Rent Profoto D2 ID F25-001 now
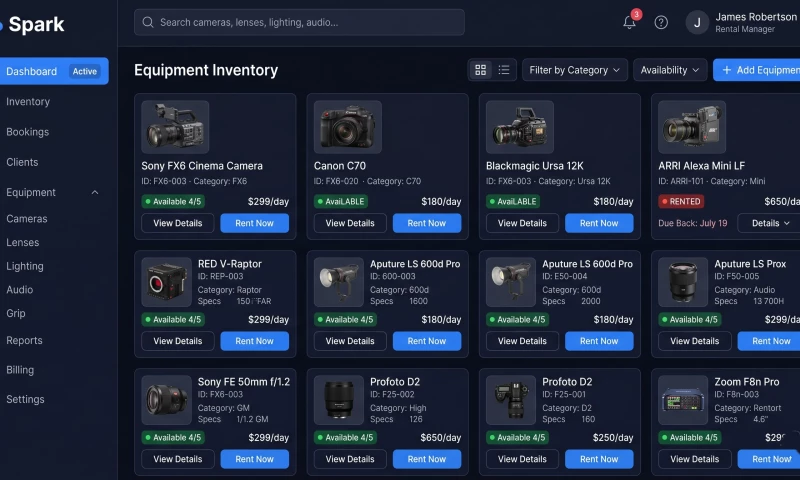Viewport: 800px width, 480px height. pos(599,459)
